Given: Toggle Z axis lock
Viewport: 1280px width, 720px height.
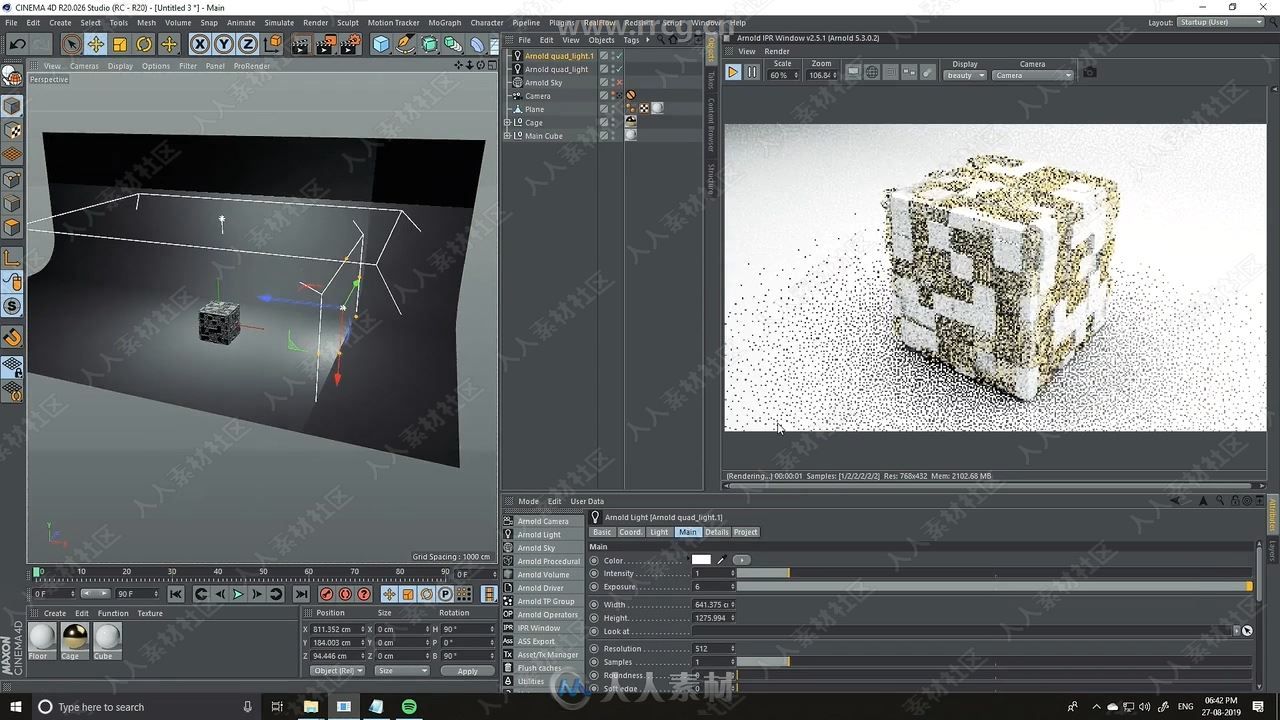Looking at the screenshot, I should (x=247, y=44).
